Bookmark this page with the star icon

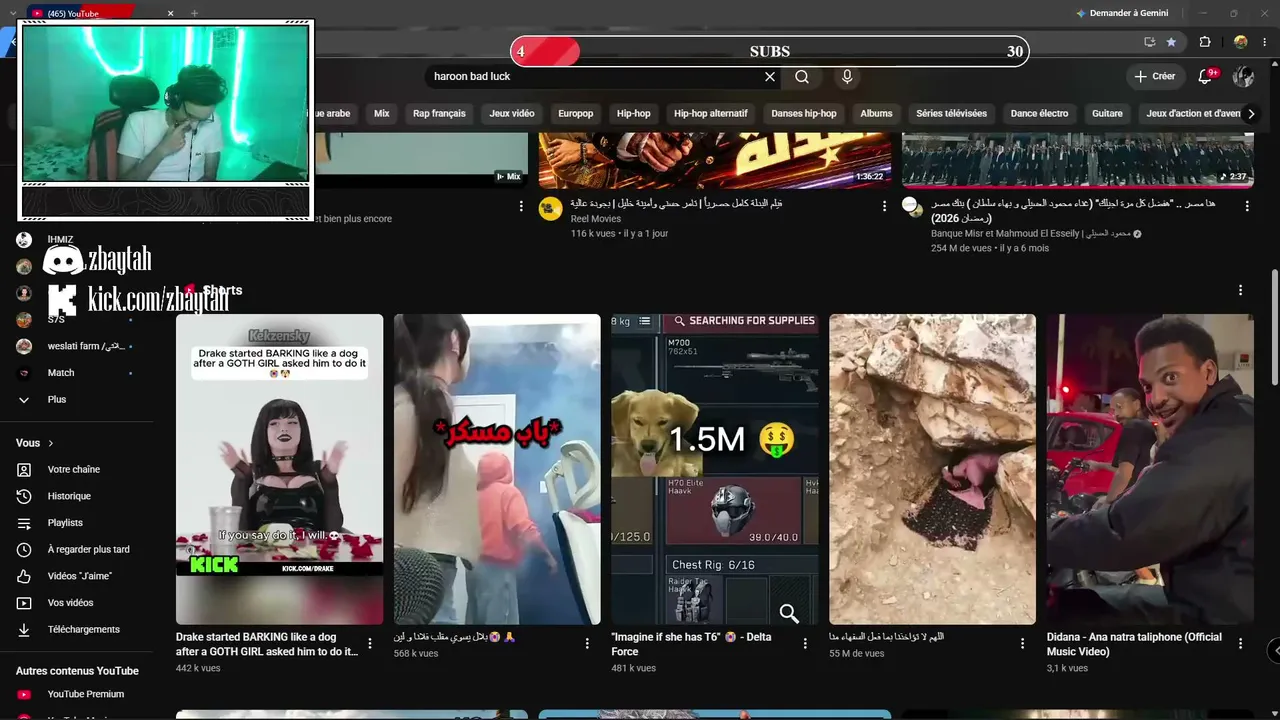(x=1171, y=42)
